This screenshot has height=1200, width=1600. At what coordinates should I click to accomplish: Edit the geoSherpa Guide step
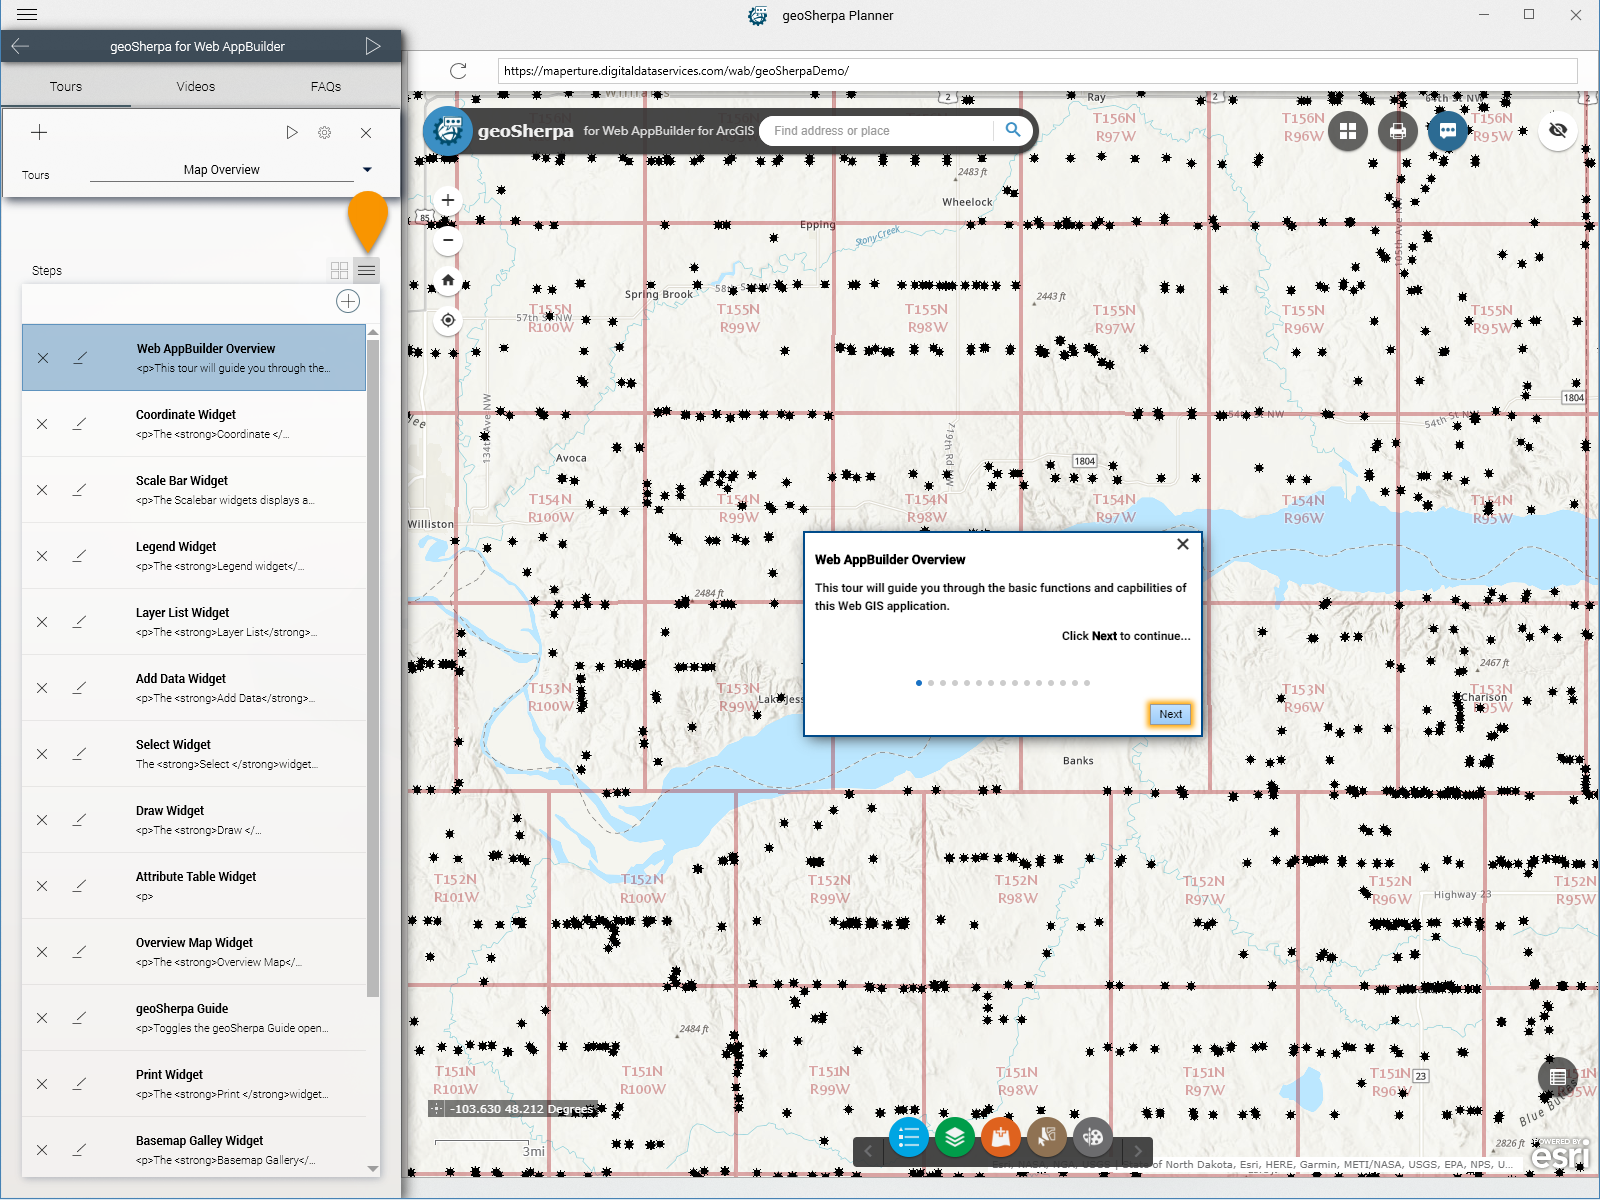pos(79,1018)
